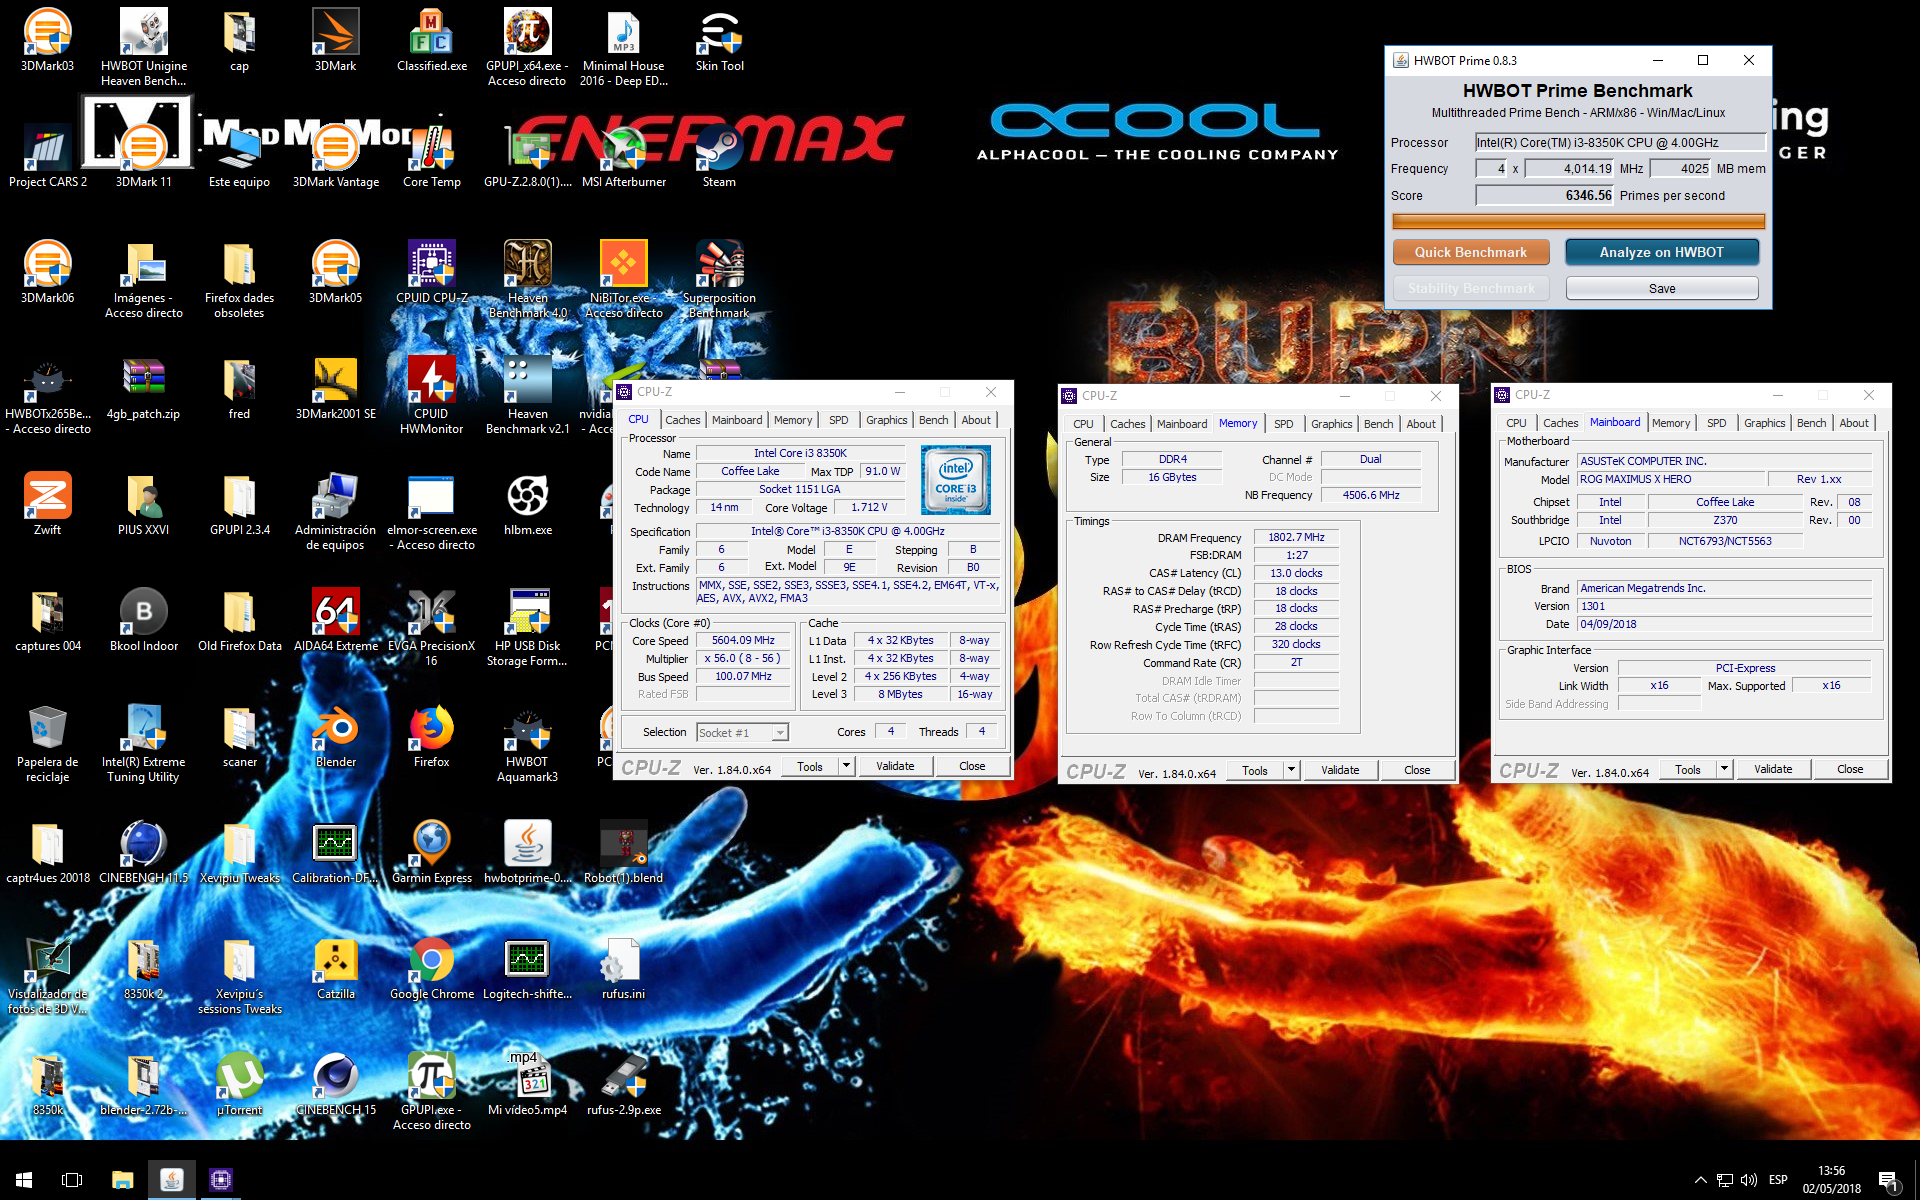Open Superposition Benchmark icon

pyautogui.click(x=719, y=279)
